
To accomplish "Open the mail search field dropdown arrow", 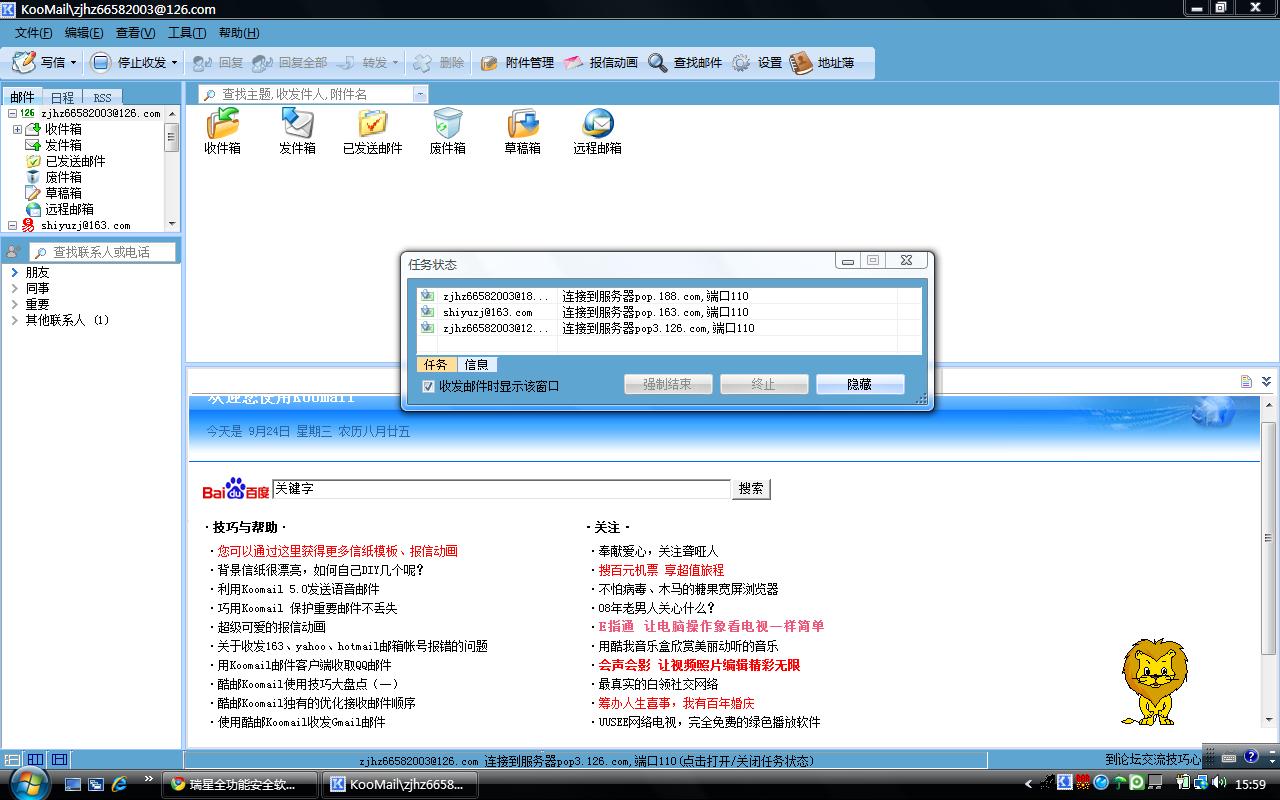I will pyautogui.click(x=420, y=94).
